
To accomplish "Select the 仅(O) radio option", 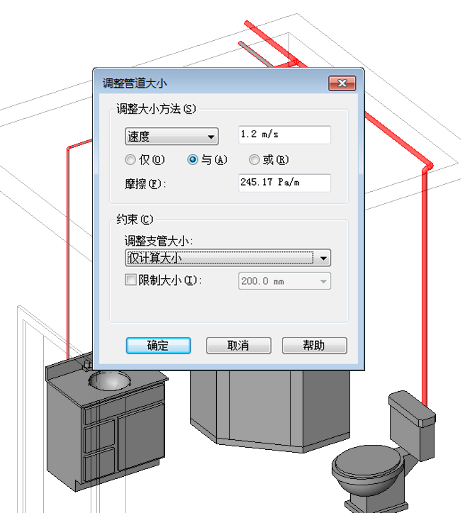I will point(130,160).
